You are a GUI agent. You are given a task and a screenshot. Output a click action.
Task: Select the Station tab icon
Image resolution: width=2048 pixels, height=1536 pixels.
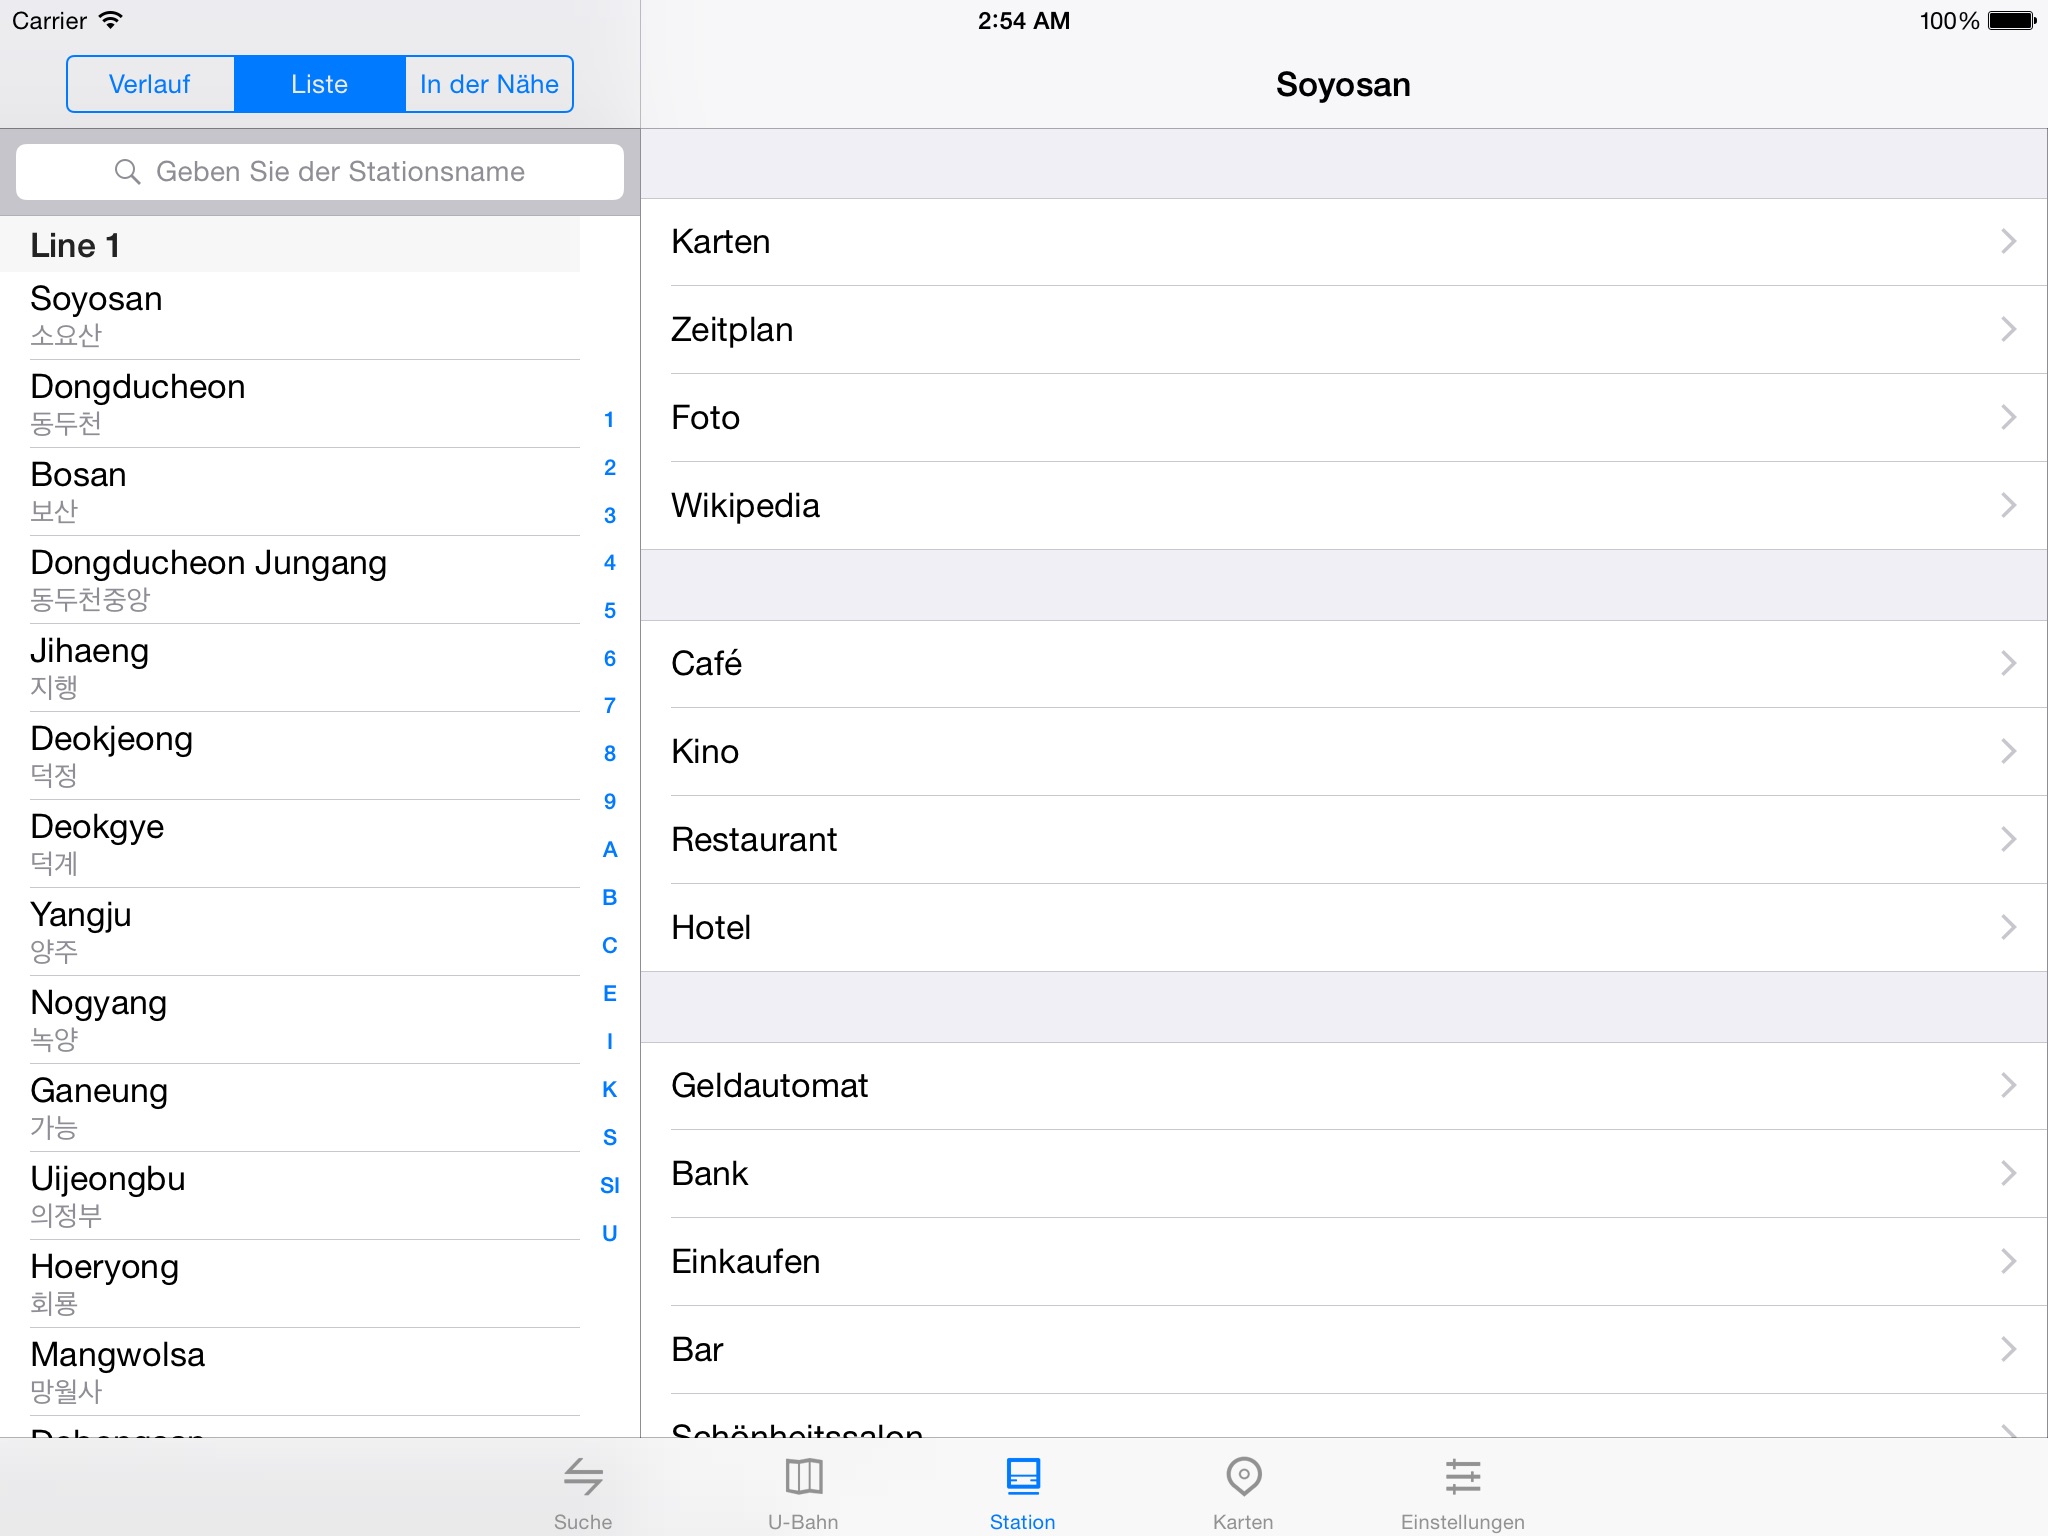coord(1022,1477)
